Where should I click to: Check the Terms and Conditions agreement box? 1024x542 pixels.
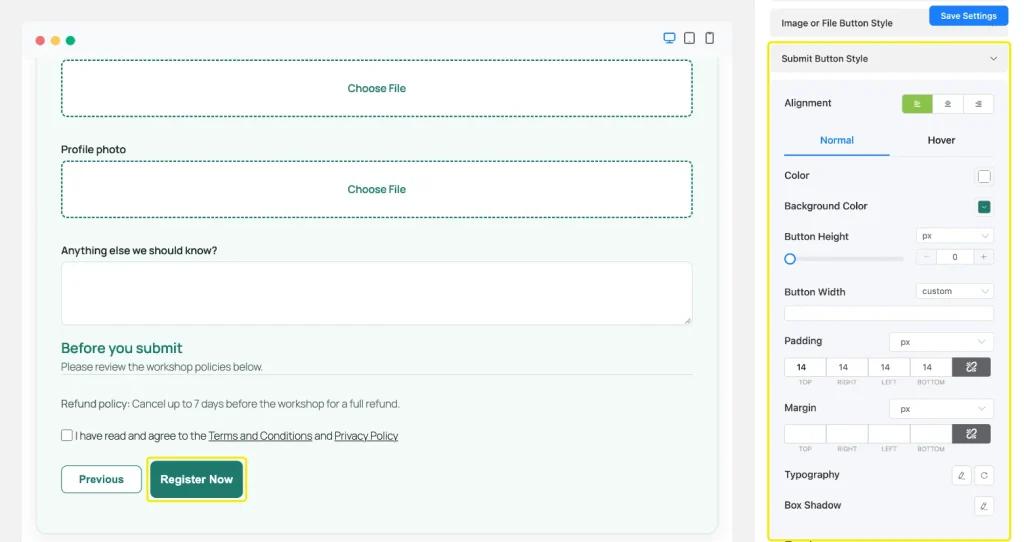tap(67, 435)
